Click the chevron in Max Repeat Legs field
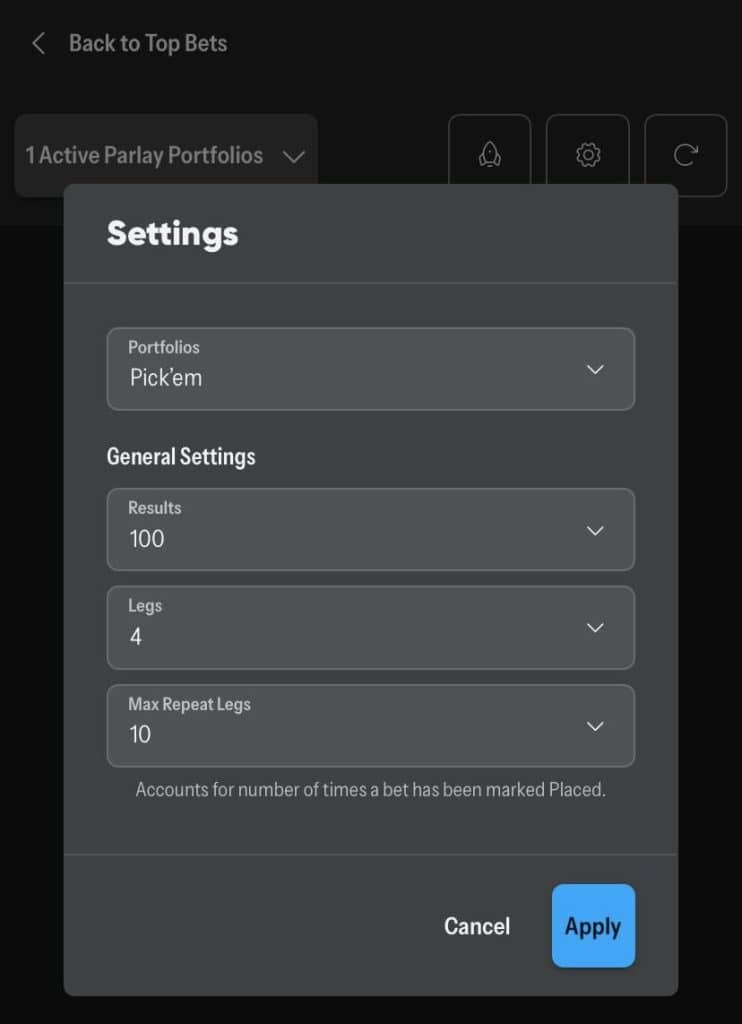742x1024 pixels. (595, 726)
